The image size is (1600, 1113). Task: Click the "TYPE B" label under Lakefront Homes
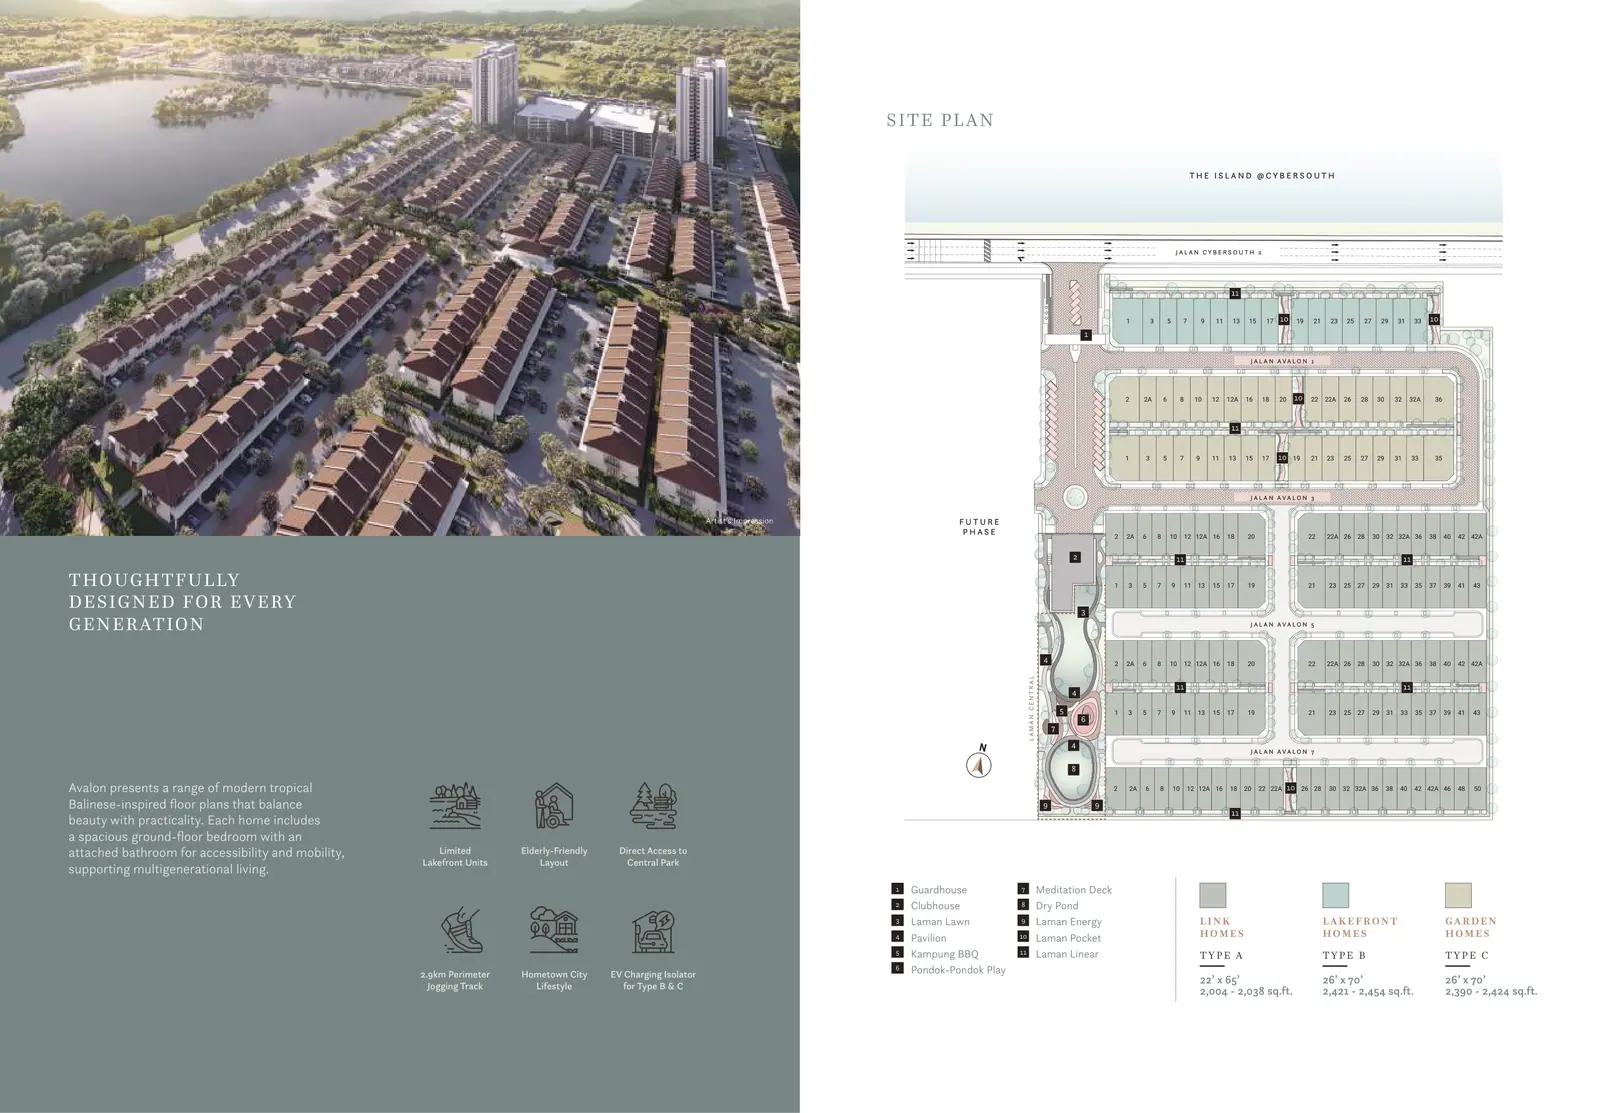tap(1344, 956)
